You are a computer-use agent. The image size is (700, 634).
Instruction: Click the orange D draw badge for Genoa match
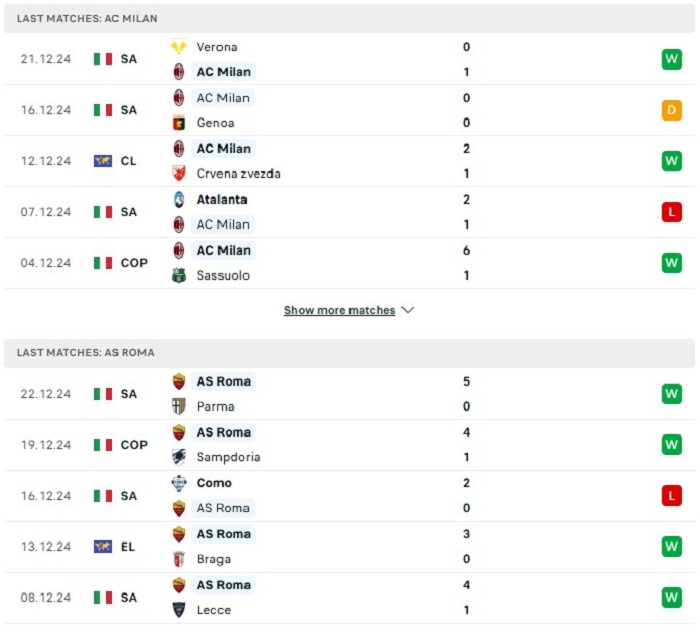(671, 110)
